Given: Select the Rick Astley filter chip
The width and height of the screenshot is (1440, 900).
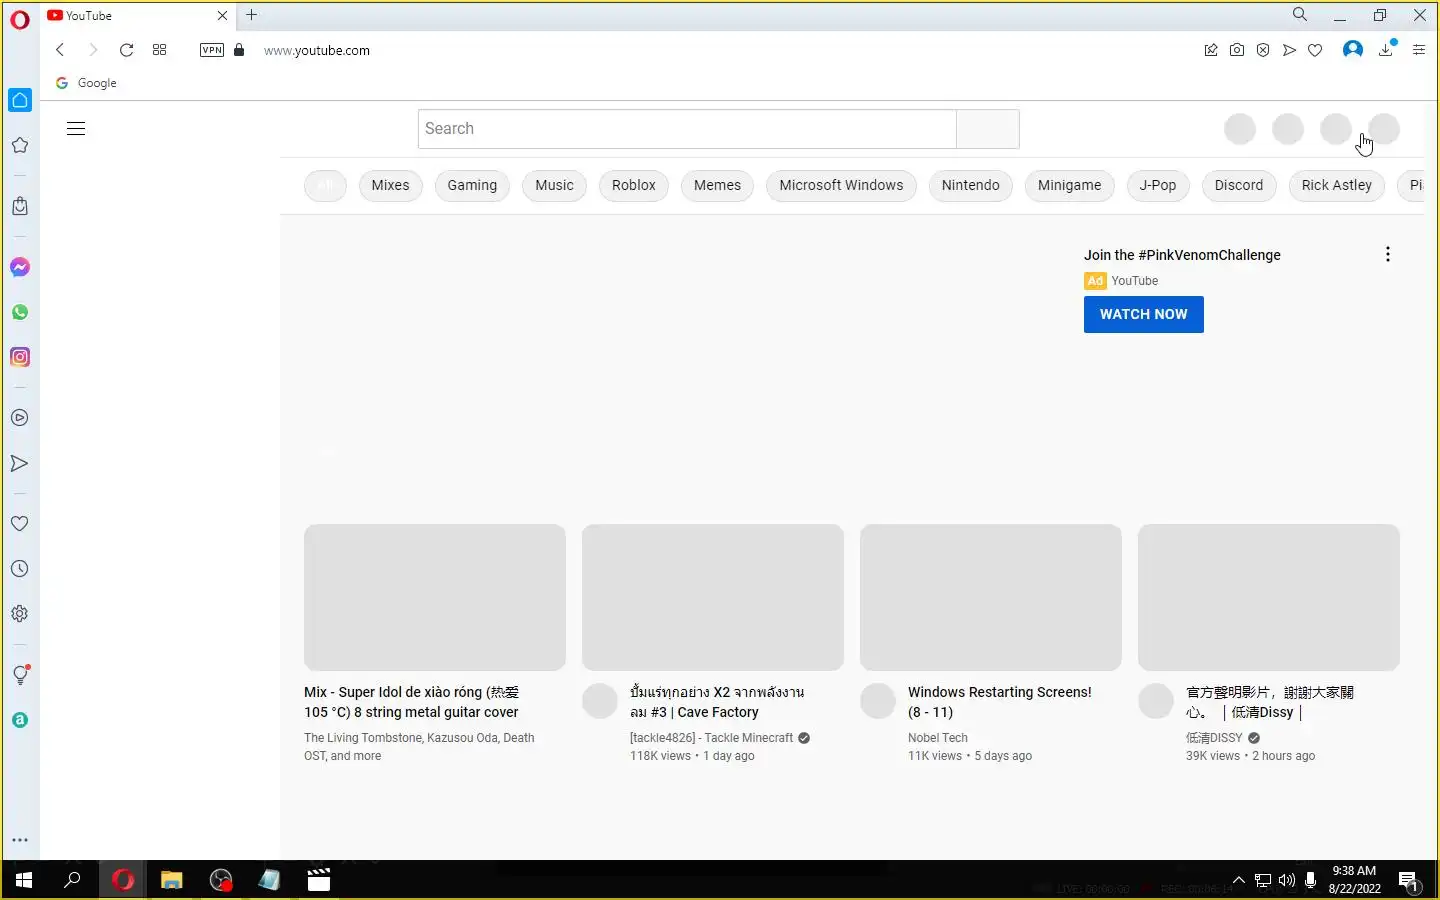Looking at the screenshot, I should point(1337,185).
